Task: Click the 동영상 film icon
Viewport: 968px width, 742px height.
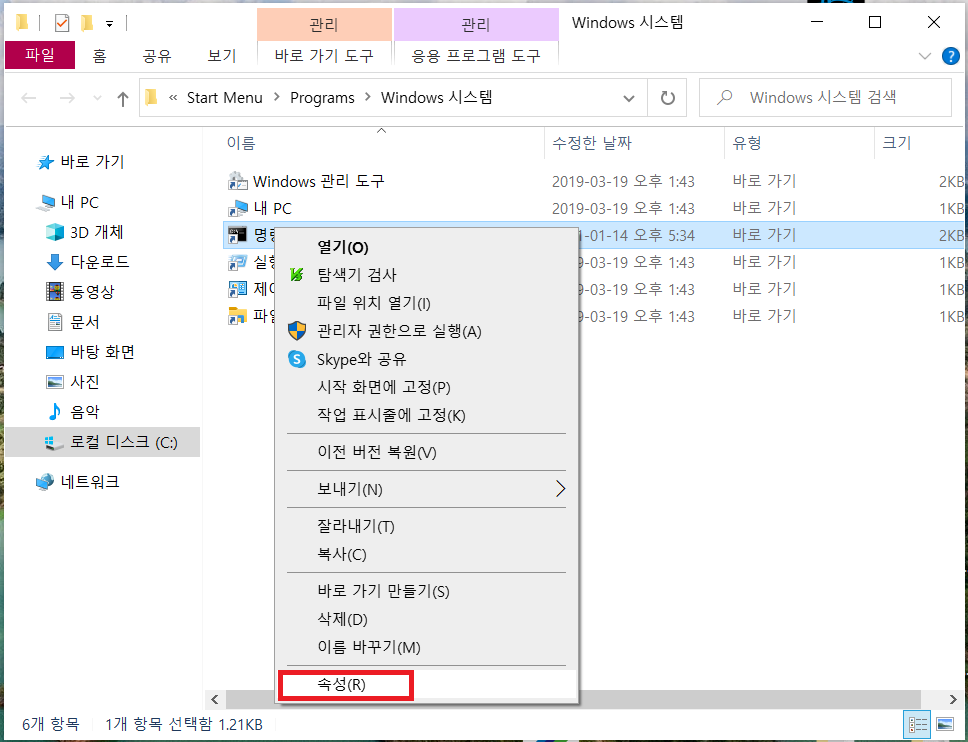Action: (x=55, y=291)
